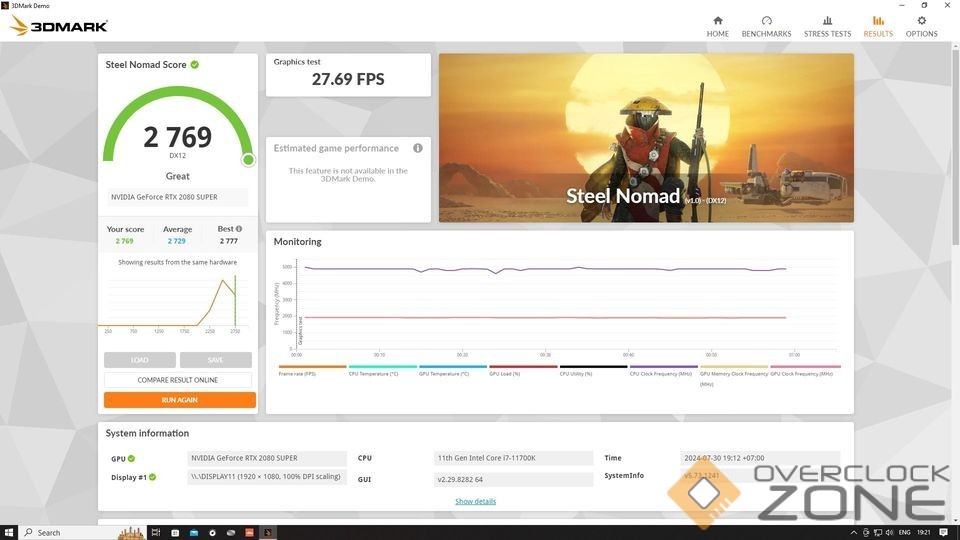Viewport: 960px width, 540px height.
Task: Click the 3DMark icon in the taskbar
Action: 268,533
